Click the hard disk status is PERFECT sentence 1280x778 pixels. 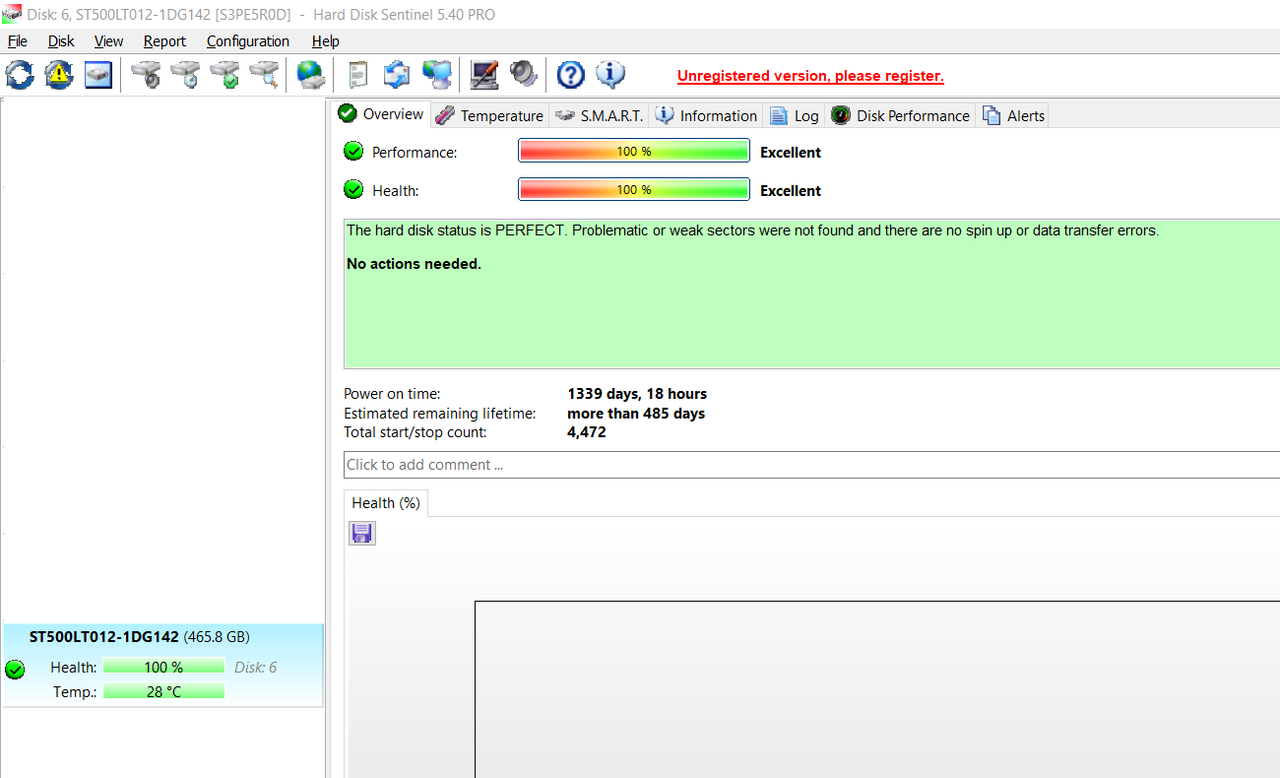pyautogui.click(x=753, y=230)
